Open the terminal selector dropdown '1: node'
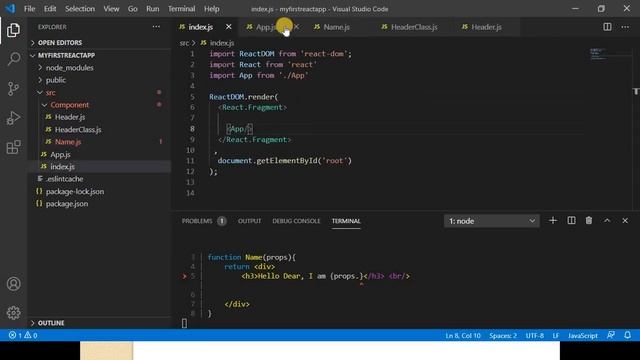The image size is (640, 360). pos(491,221)
